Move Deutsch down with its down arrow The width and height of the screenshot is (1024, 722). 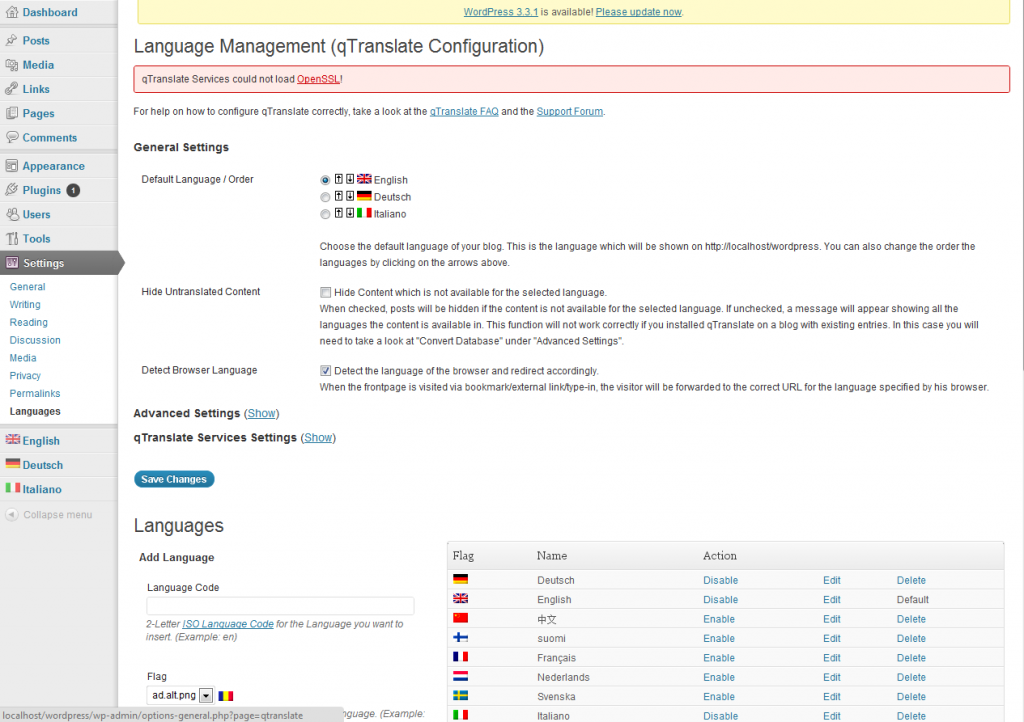click(350, 197)
